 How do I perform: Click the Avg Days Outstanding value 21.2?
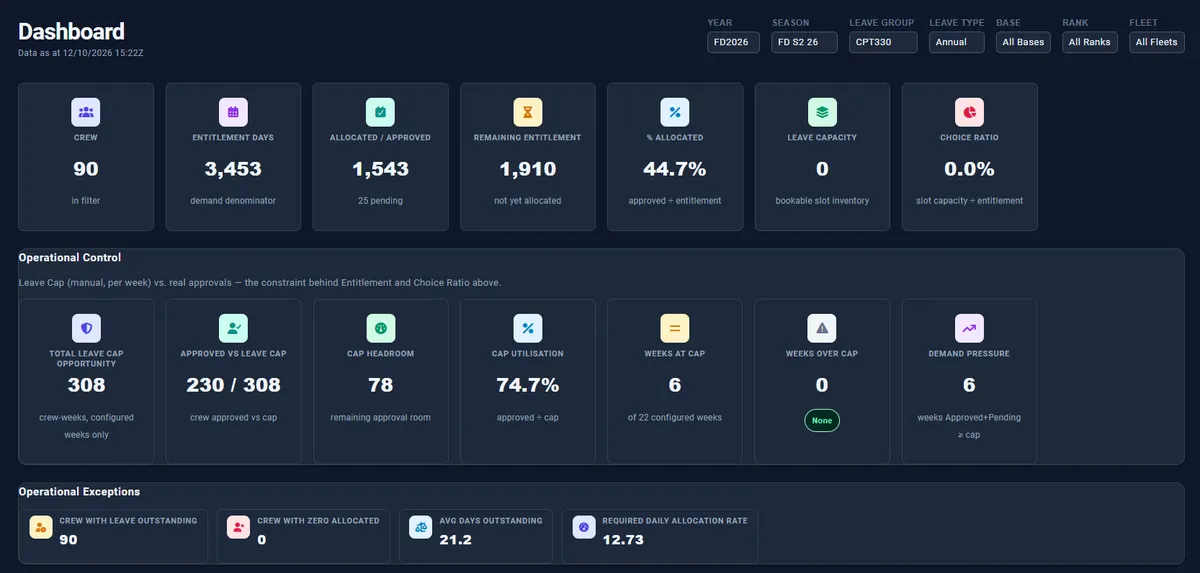[456, 540]
